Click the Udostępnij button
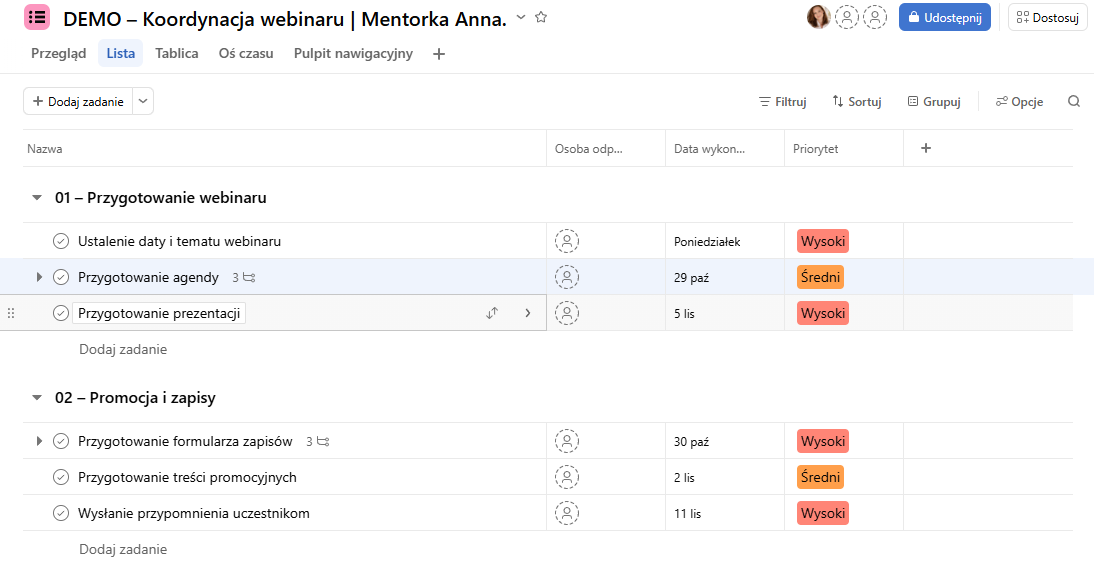This screenshot has height=581, width=1094. (945, 17)
